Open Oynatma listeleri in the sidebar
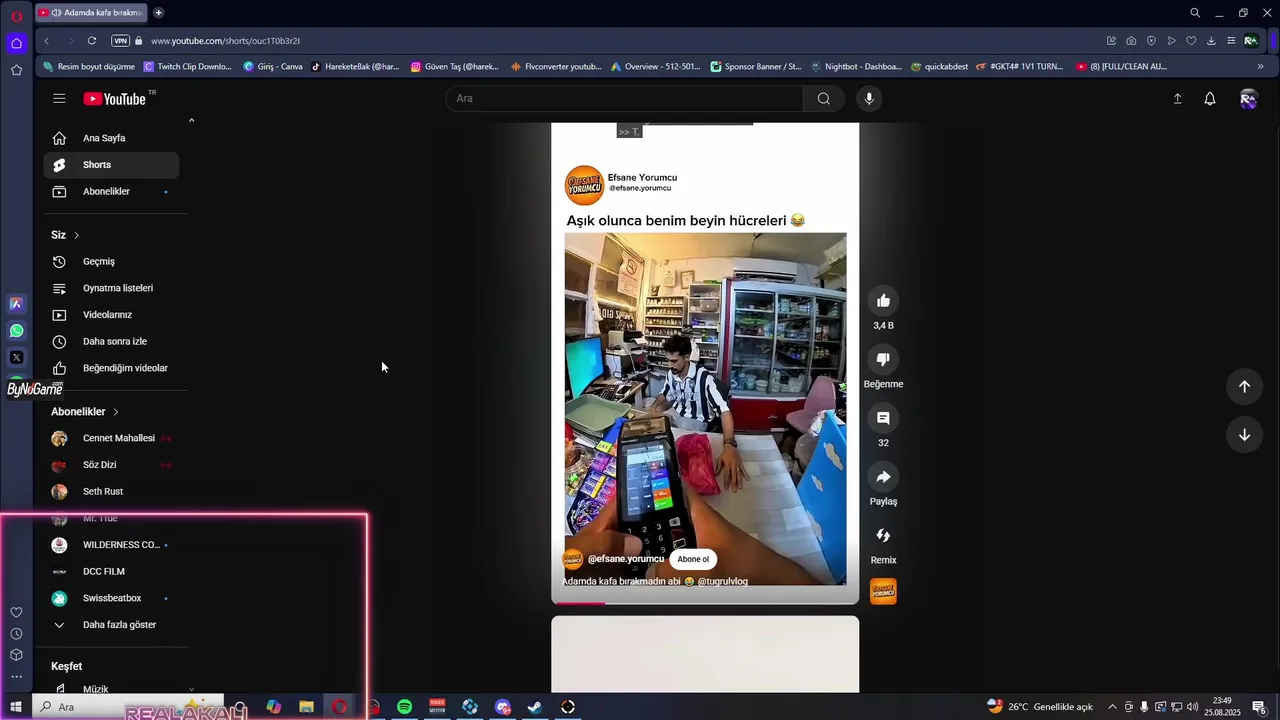 coord(111,288)
